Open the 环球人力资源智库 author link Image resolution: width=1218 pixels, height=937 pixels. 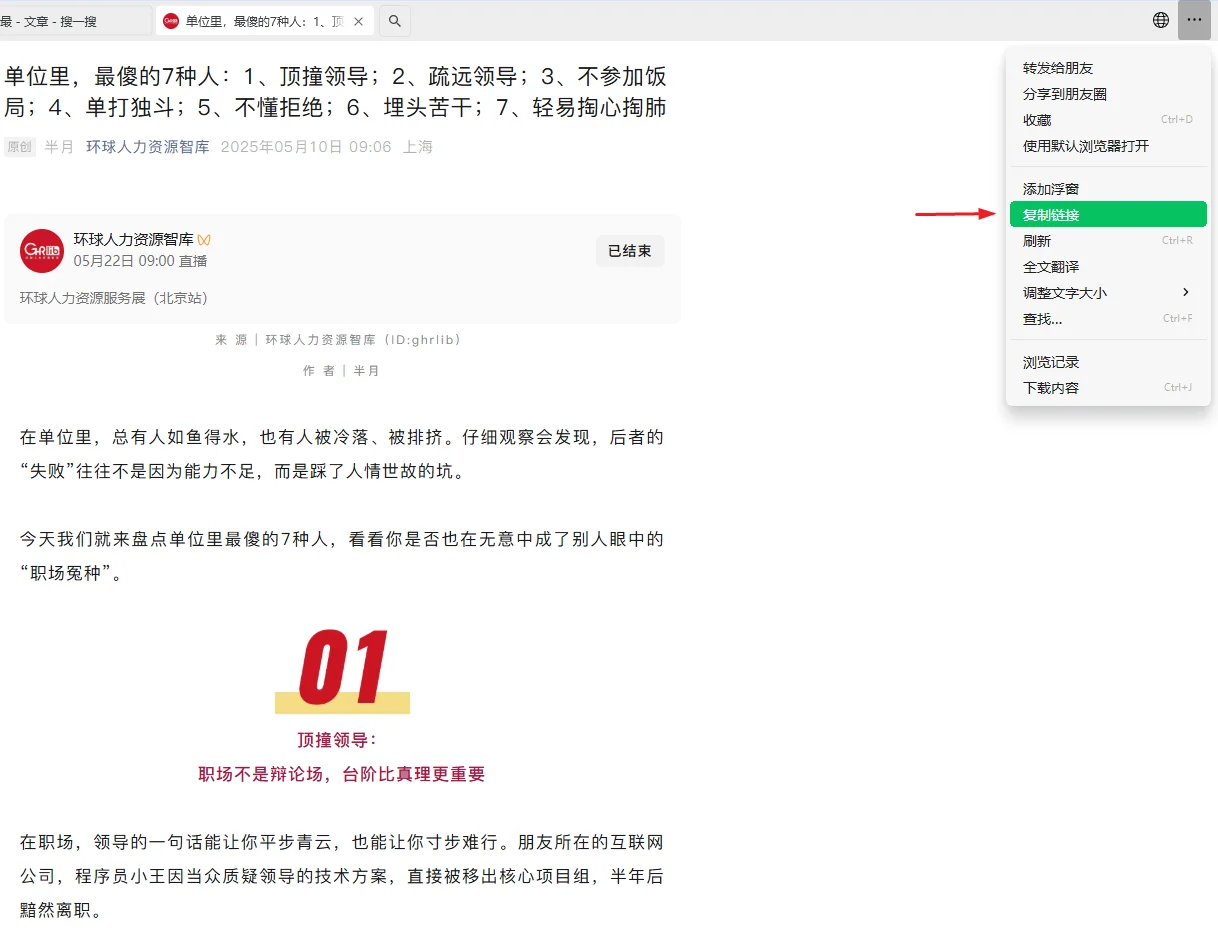[147, 145]
